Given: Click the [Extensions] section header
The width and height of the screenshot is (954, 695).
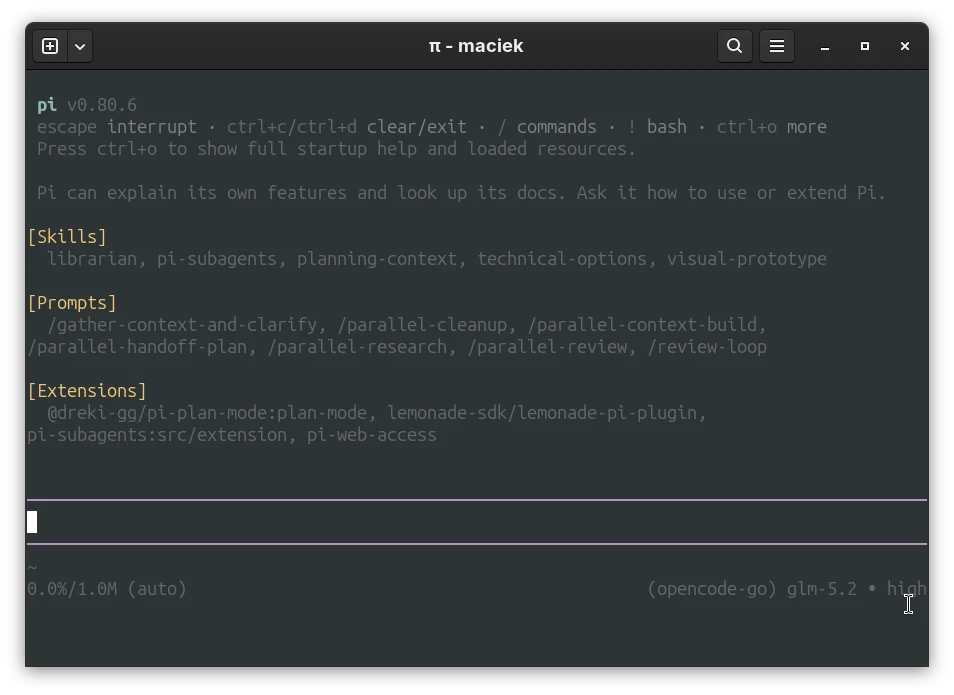Looking at the screenshot, I should click(87, 391).
